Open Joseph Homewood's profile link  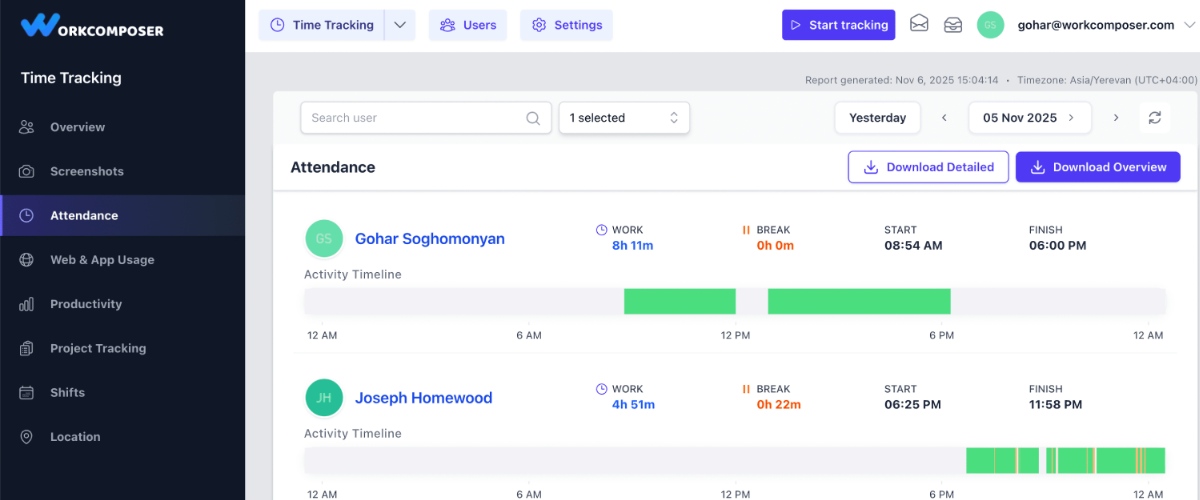pos(424,398)
